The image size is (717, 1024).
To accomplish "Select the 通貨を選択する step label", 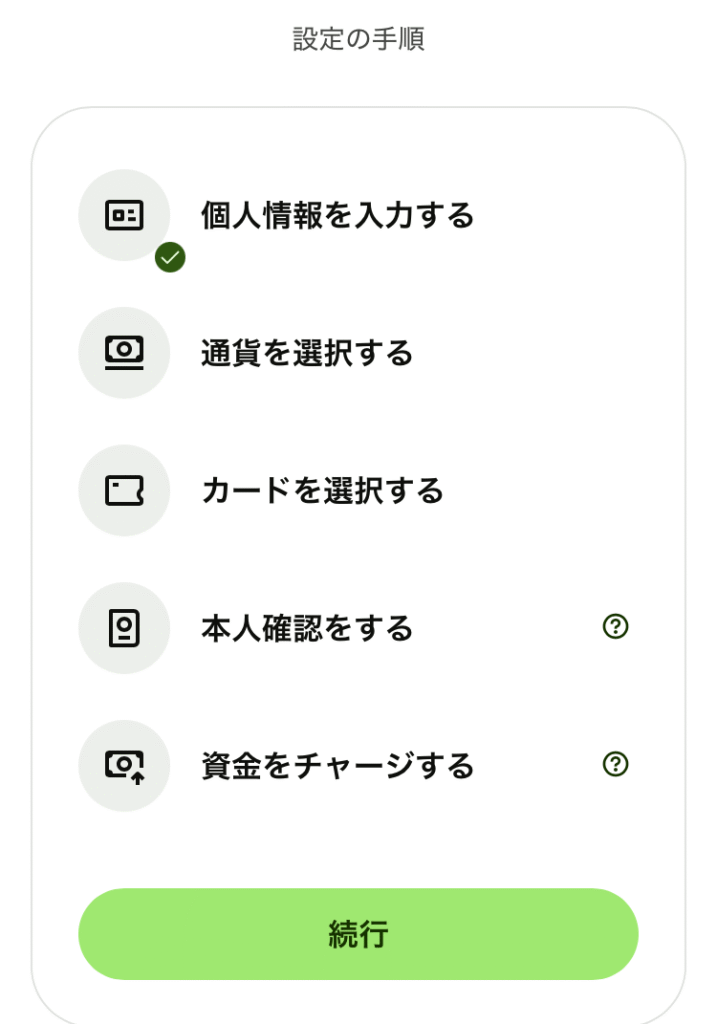I will (x=306, y=353).
